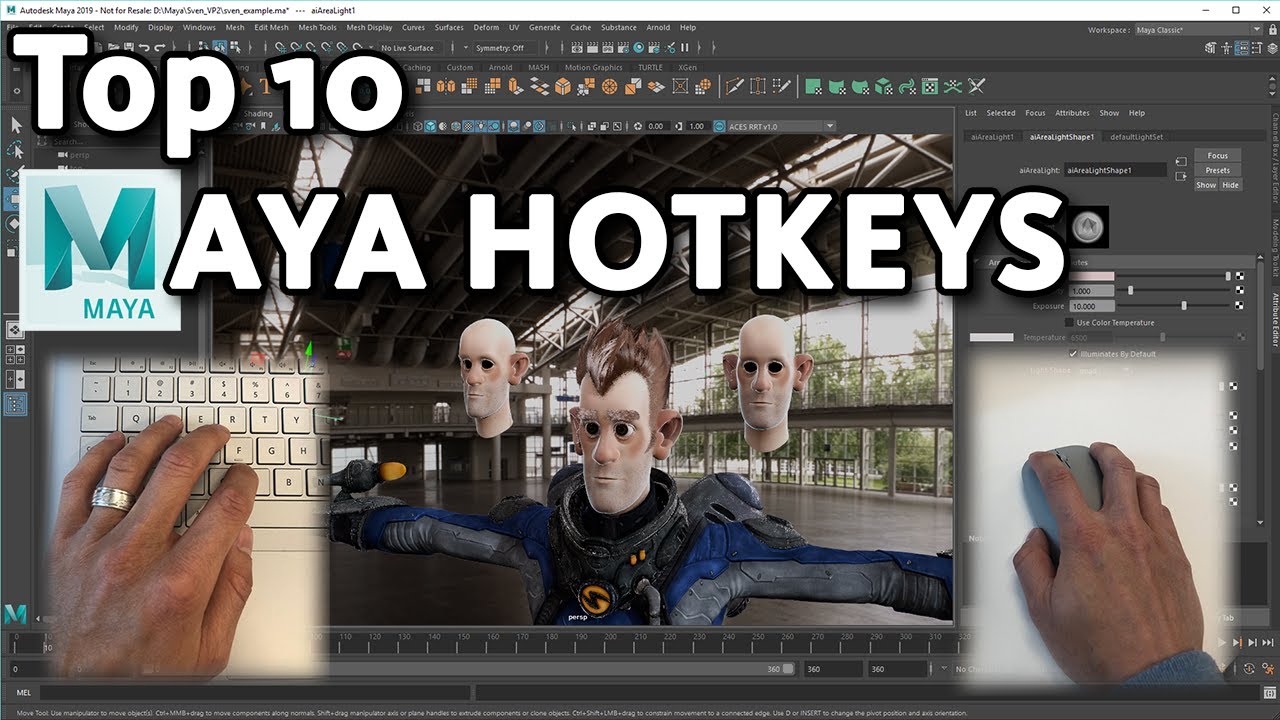Click the Exposure slider handle
This screenshot has height=720, width=1280.
[1184, 305]
